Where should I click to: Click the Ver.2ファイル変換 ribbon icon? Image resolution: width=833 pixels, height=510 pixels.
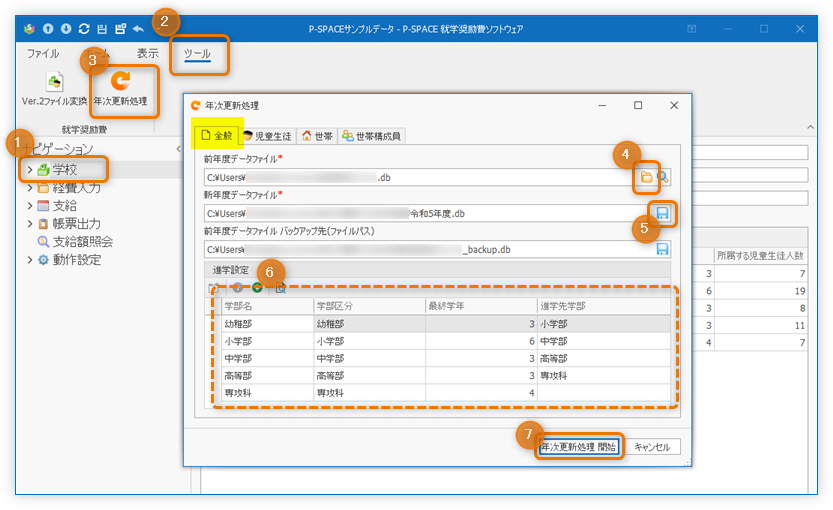(x=55, y=82)
